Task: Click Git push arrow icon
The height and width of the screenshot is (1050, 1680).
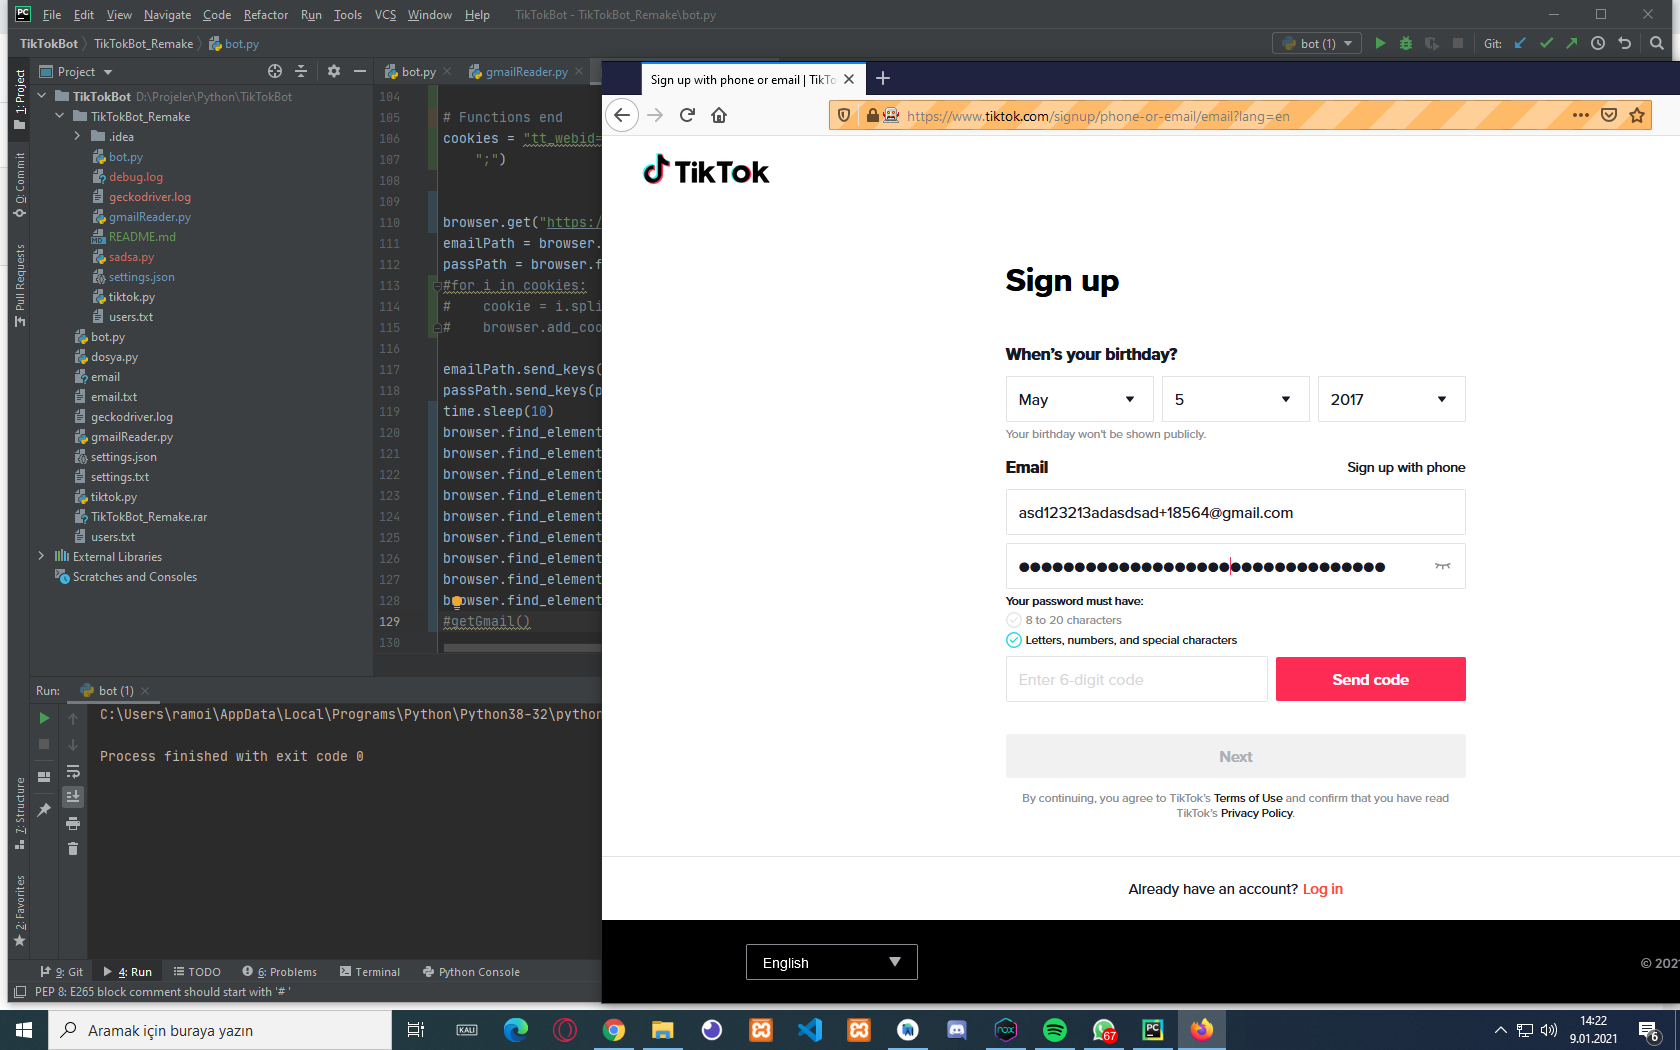Action: pyautogui.click(x=1572, y=43)
